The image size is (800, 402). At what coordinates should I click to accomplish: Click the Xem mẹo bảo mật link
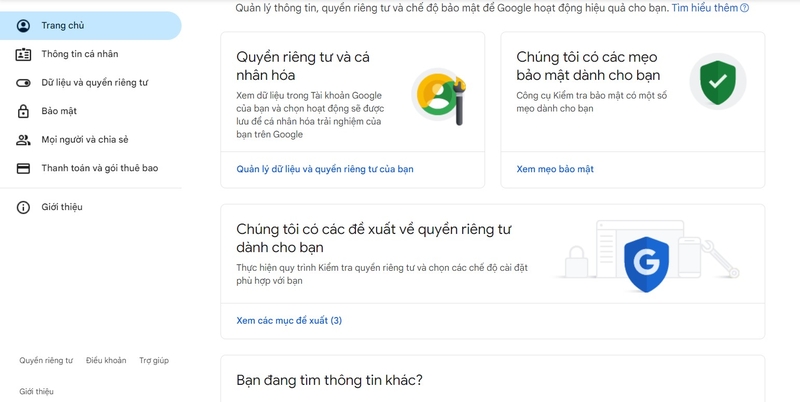coord(555,169)
